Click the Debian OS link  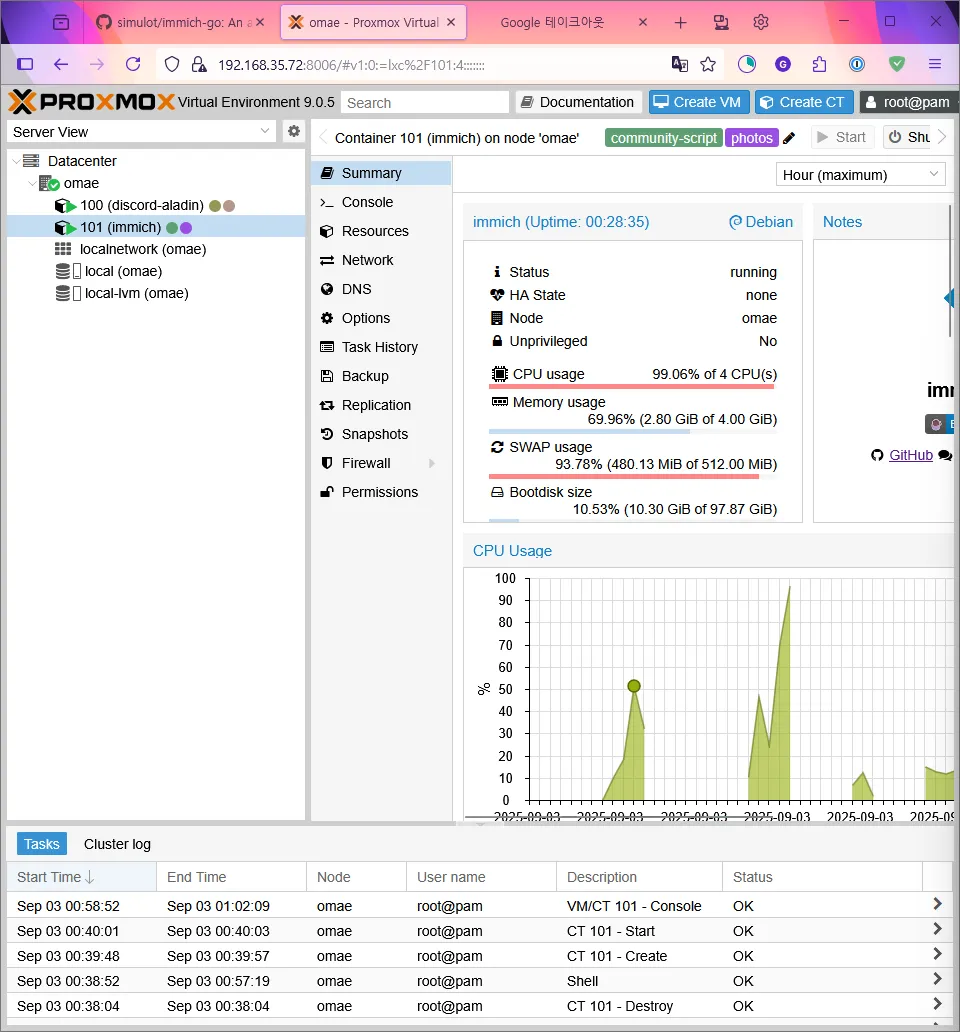point(761,222)
